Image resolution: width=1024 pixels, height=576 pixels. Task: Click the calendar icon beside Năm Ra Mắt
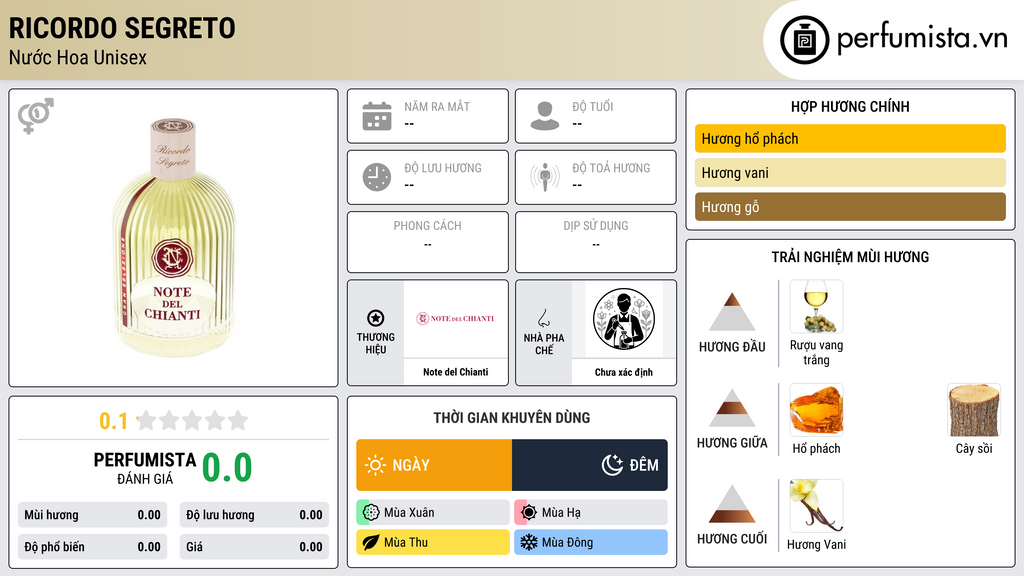377,116
